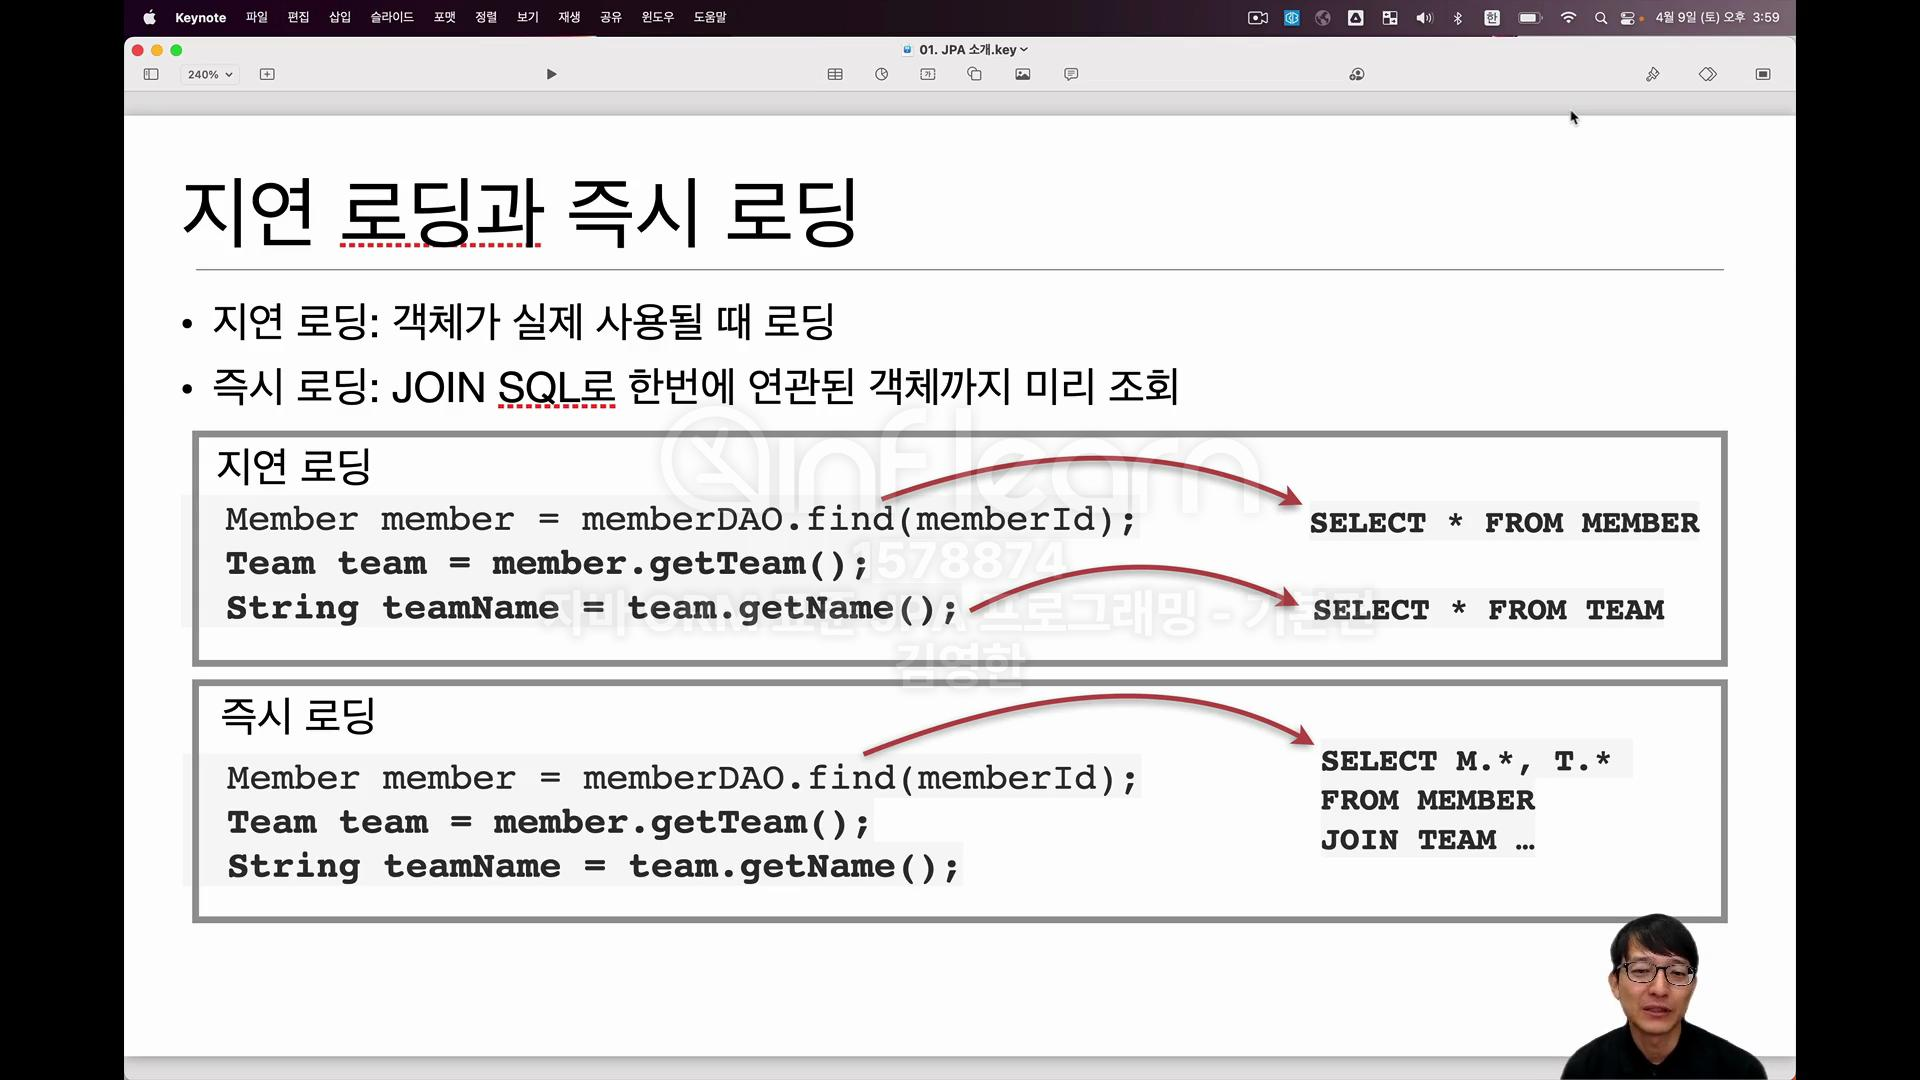Toggle the Document inspector panel
The height and width of the screenshot is (1080, 1920).
(1762, 74)
